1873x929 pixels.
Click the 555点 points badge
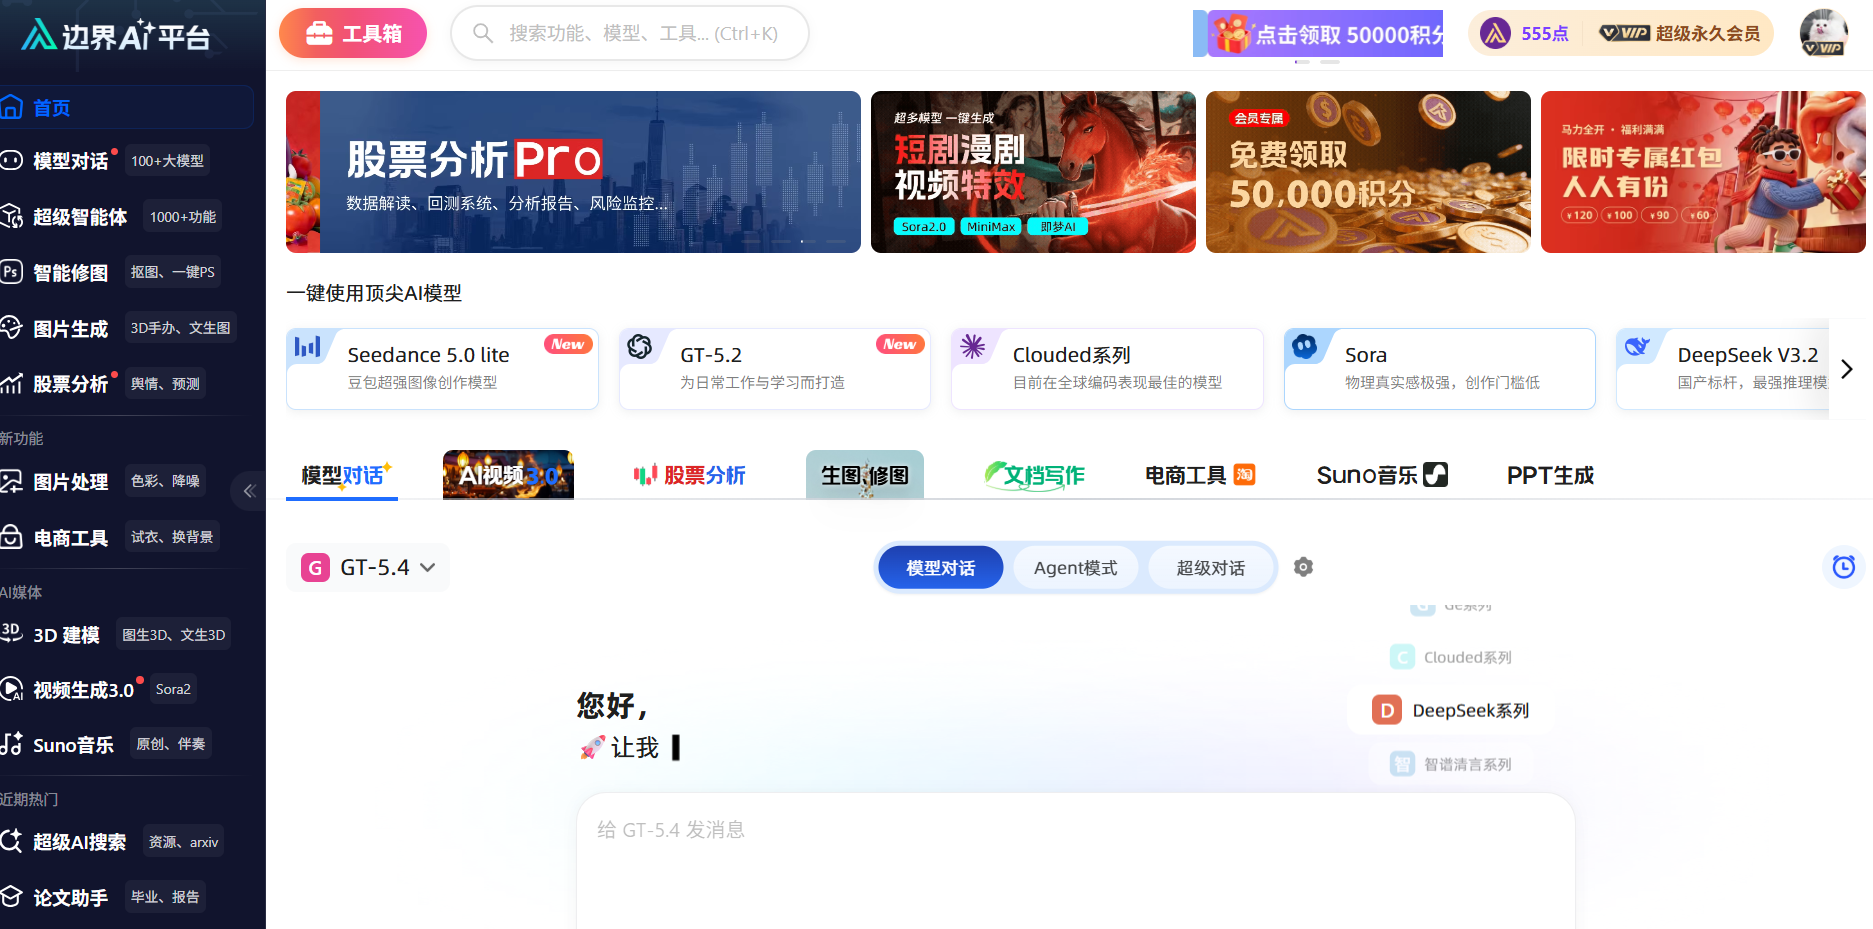coord(1526,33)
